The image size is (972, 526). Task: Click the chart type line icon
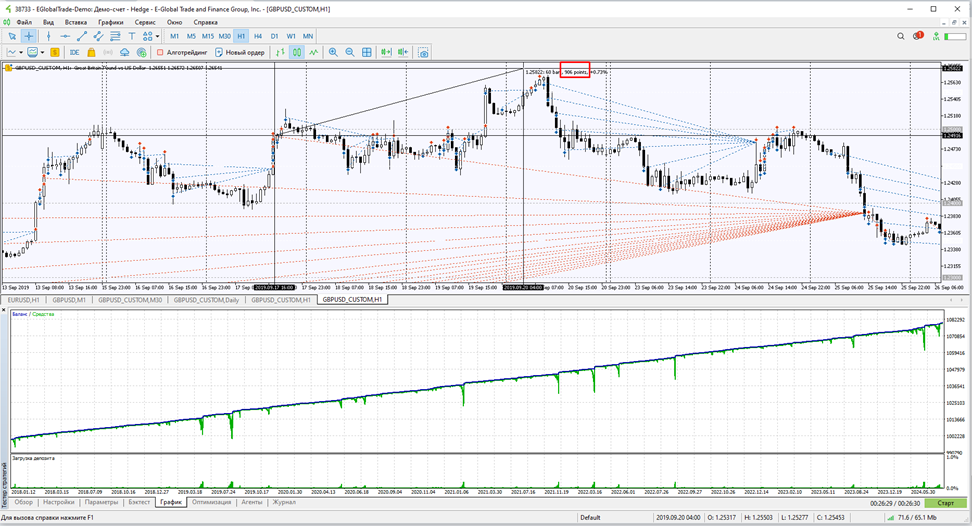pyautogui.click(x=11, y=53)
